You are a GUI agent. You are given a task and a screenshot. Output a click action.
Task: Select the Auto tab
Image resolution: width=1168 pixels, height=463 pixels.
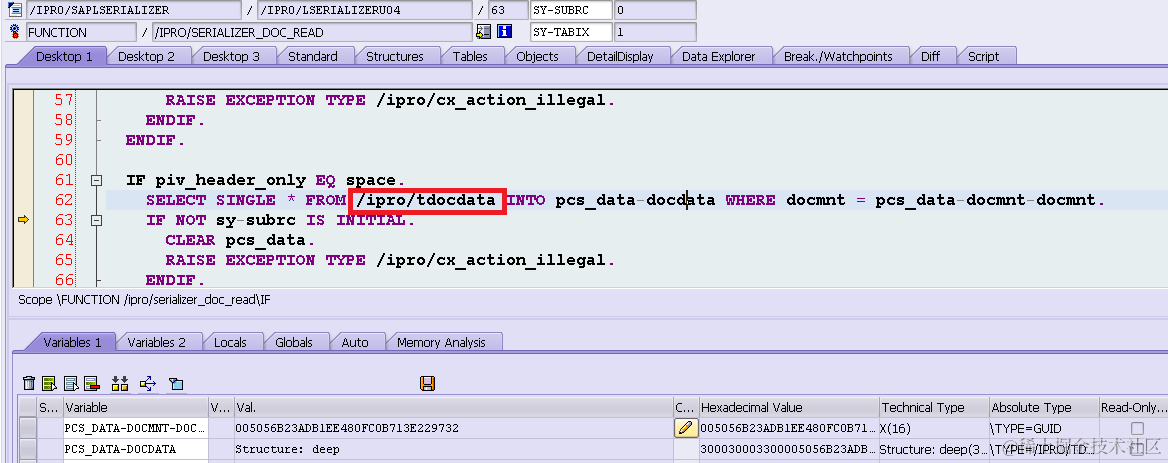pos(355,342)
